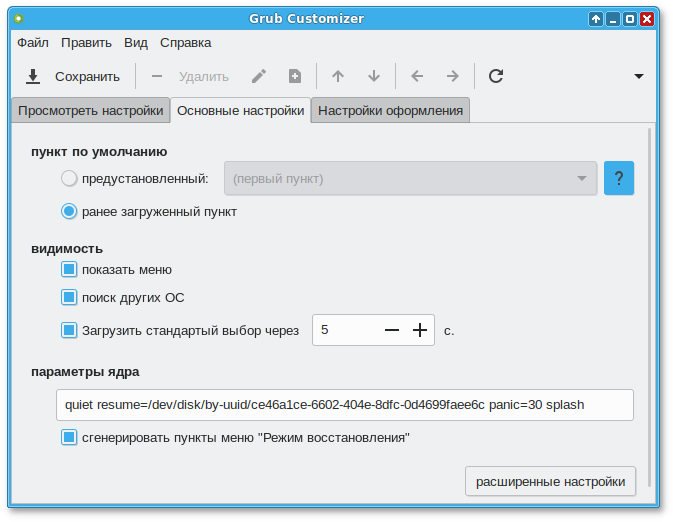Click the Сохранить toolbar label

tap(87, 76)
